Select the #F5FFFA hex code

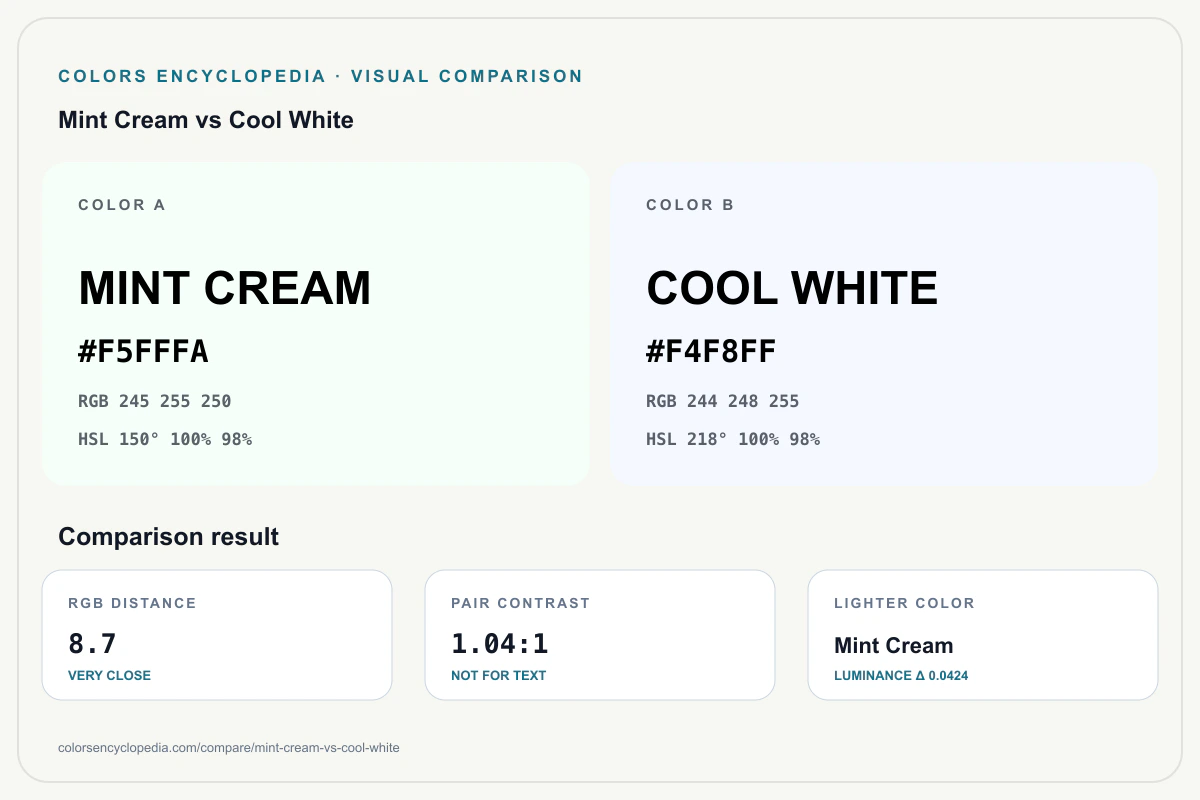tap(143, 352)
